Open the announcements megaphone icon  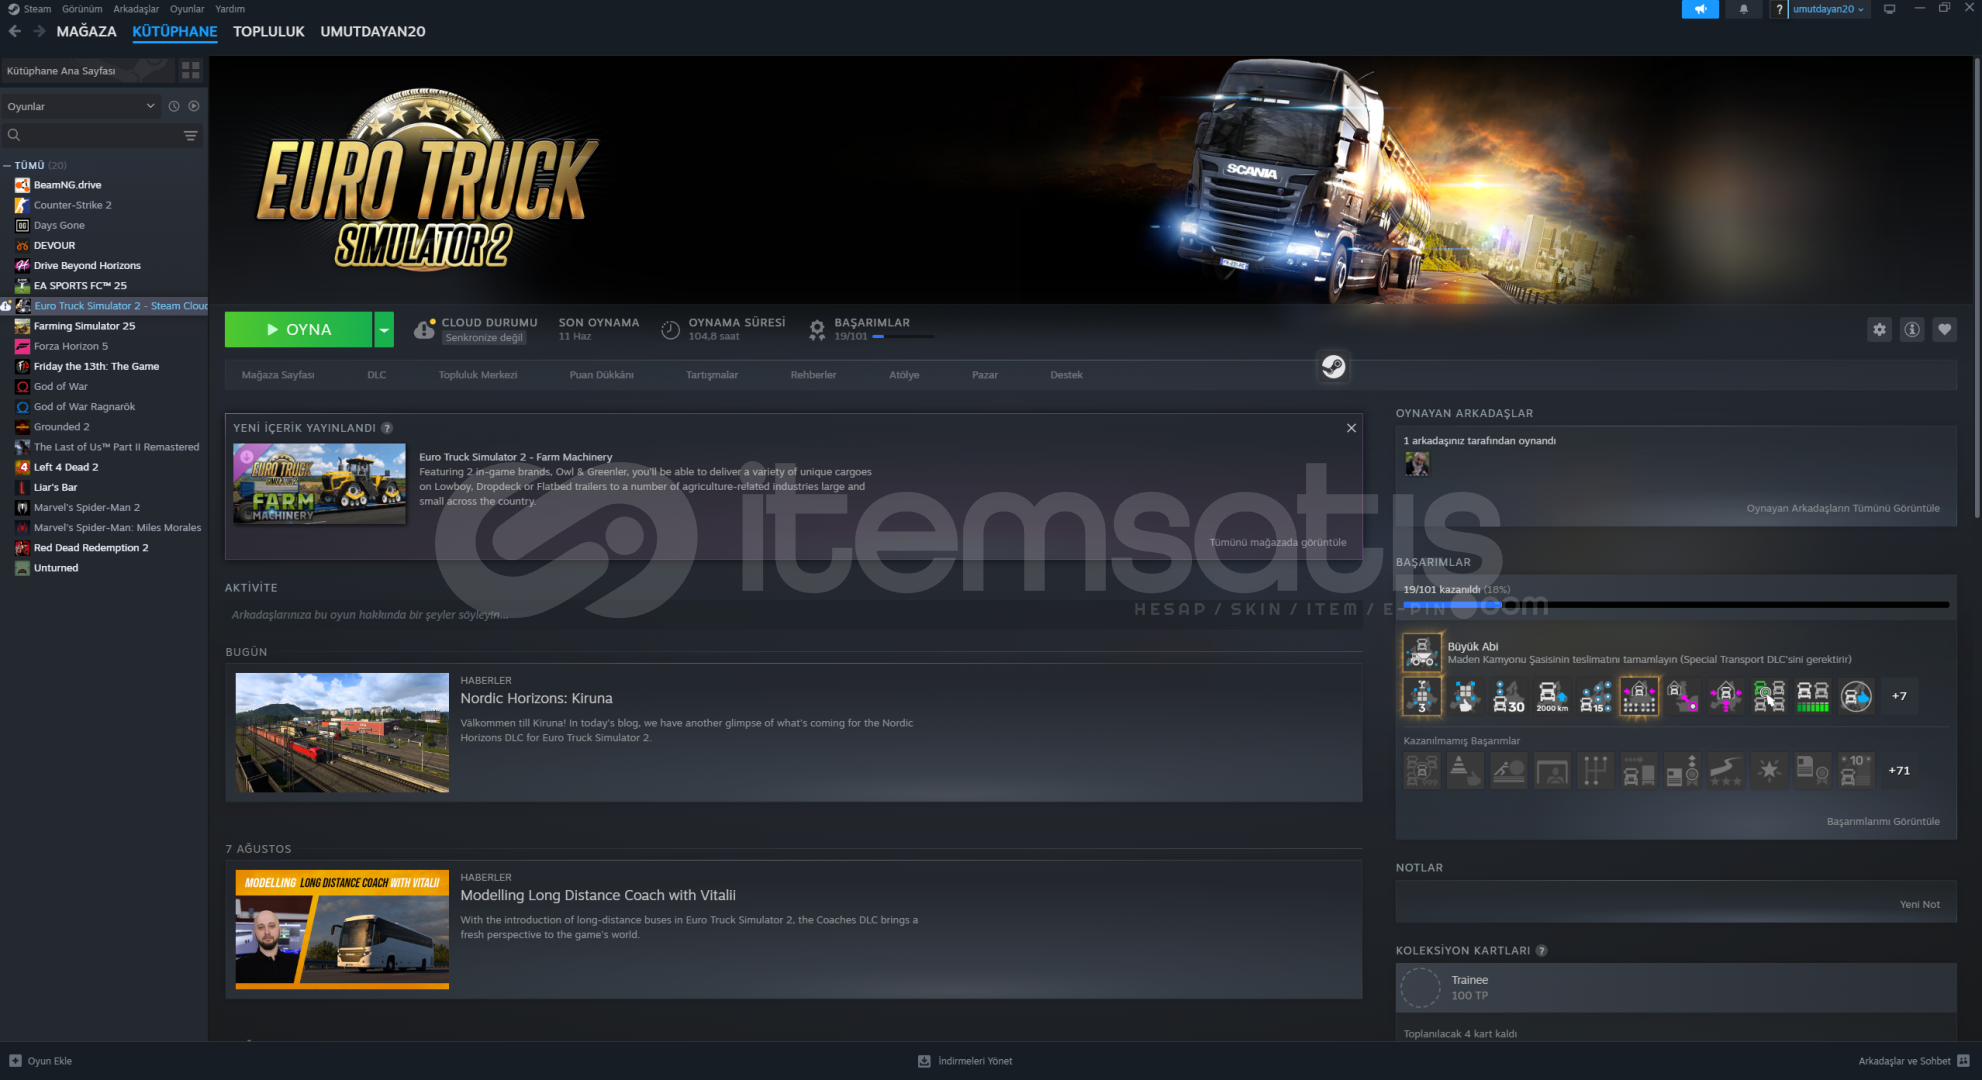click(1700, 9)
